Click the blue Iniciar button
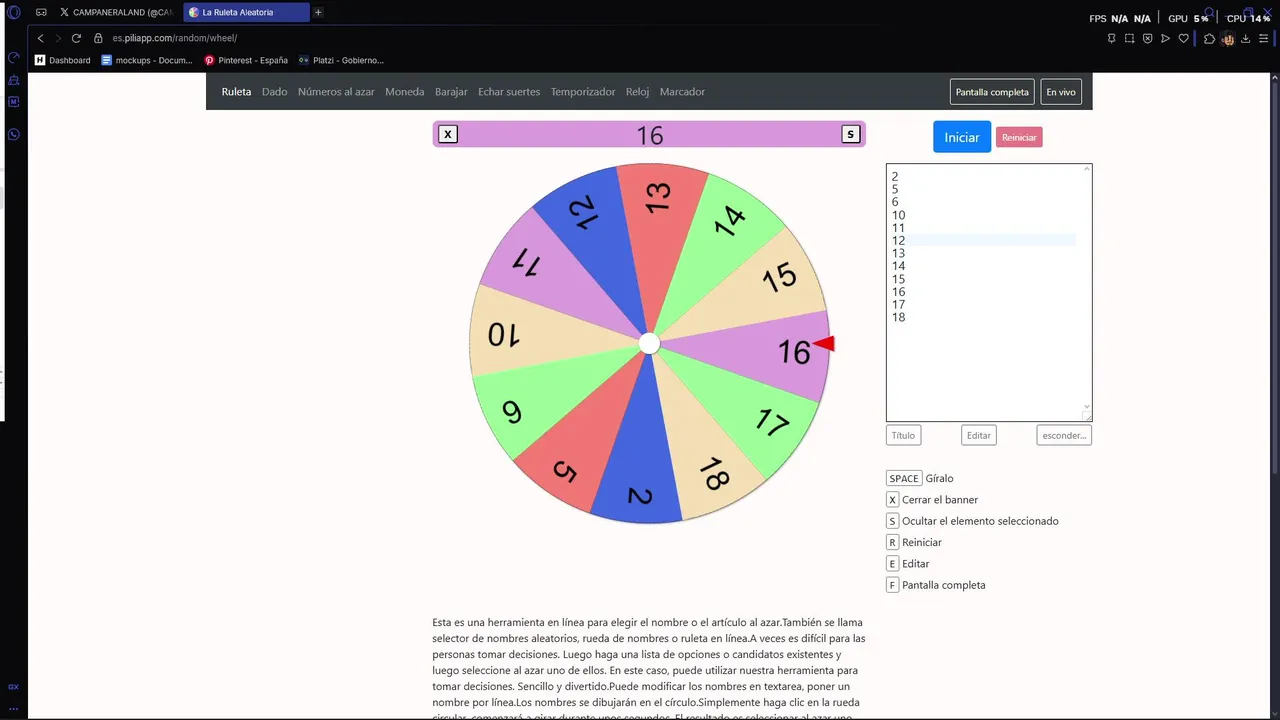 [962, 137]
